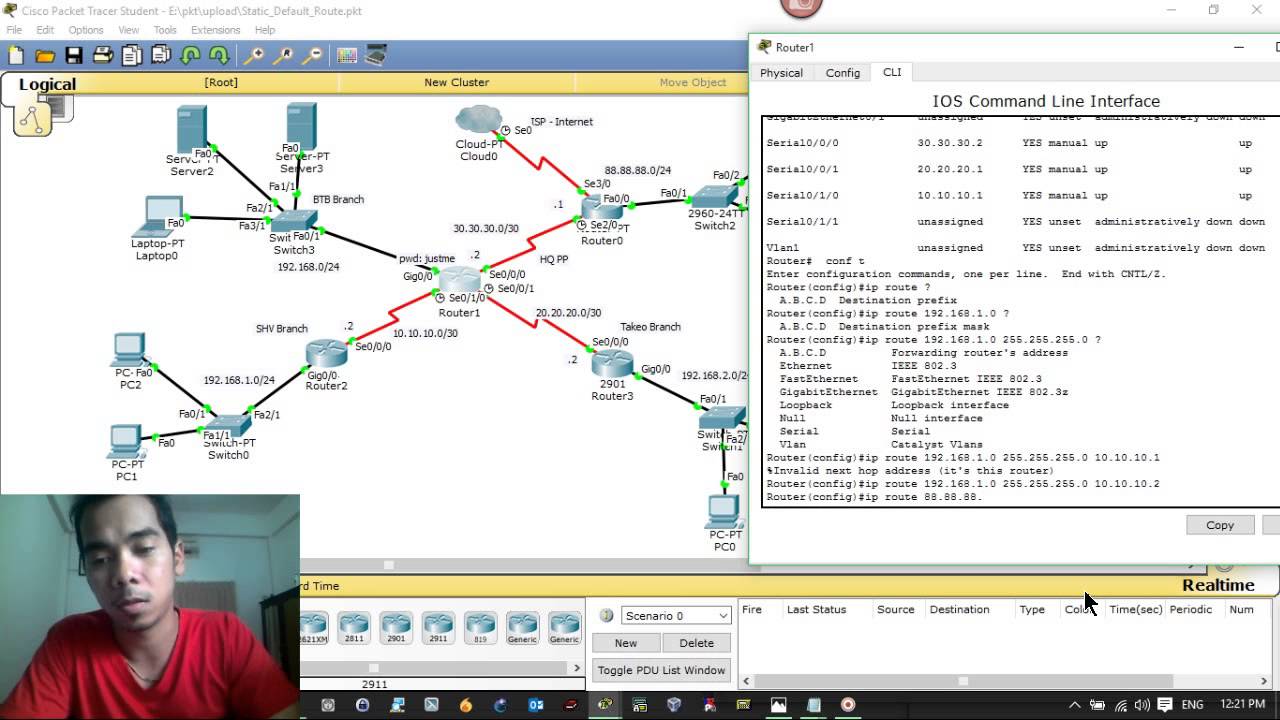Click the New file toolbar icon
The image size is (1280, 720).
[x=16, y=56]
